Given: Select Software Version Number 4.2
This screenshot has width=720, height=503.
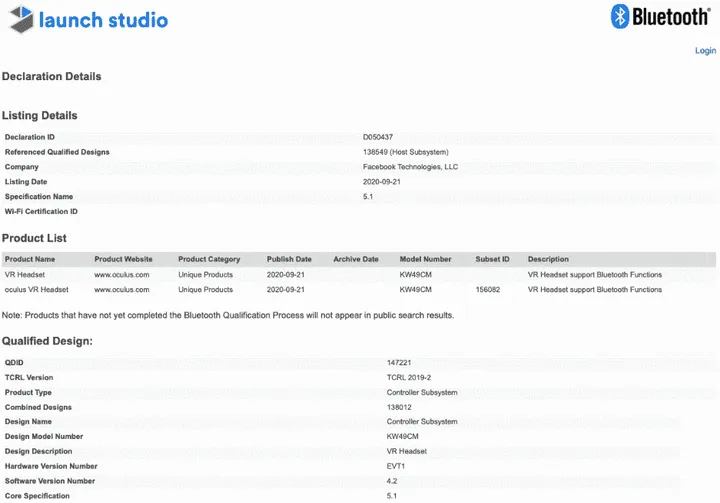Looking at the screenshot, I should tap(392, 481).
